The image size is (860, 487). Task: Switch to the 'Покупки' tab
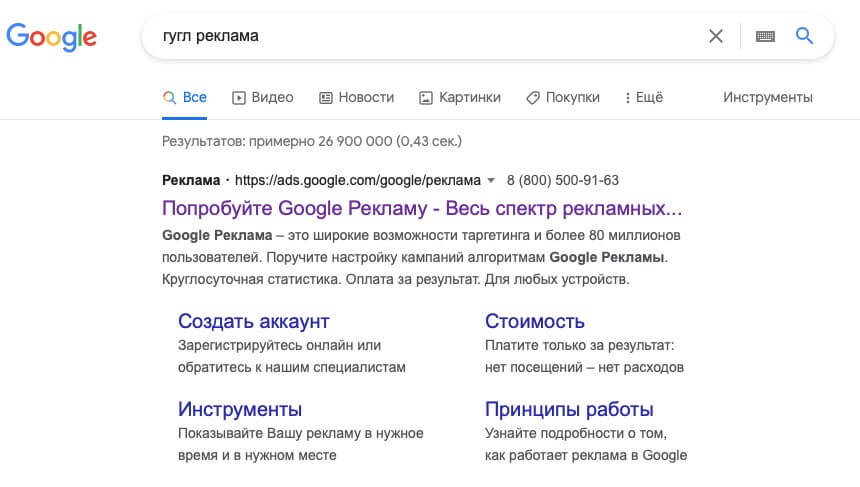click(x=563, y=98)
